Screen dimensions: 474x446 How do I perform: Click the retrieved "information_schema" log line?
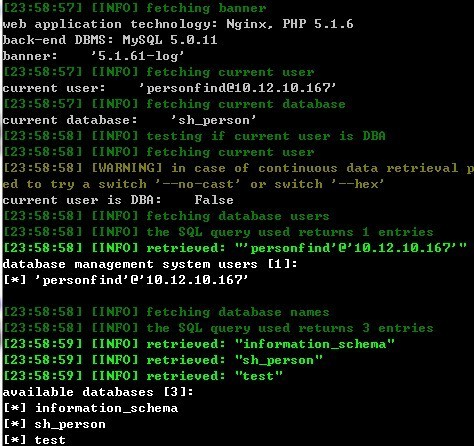199,344
